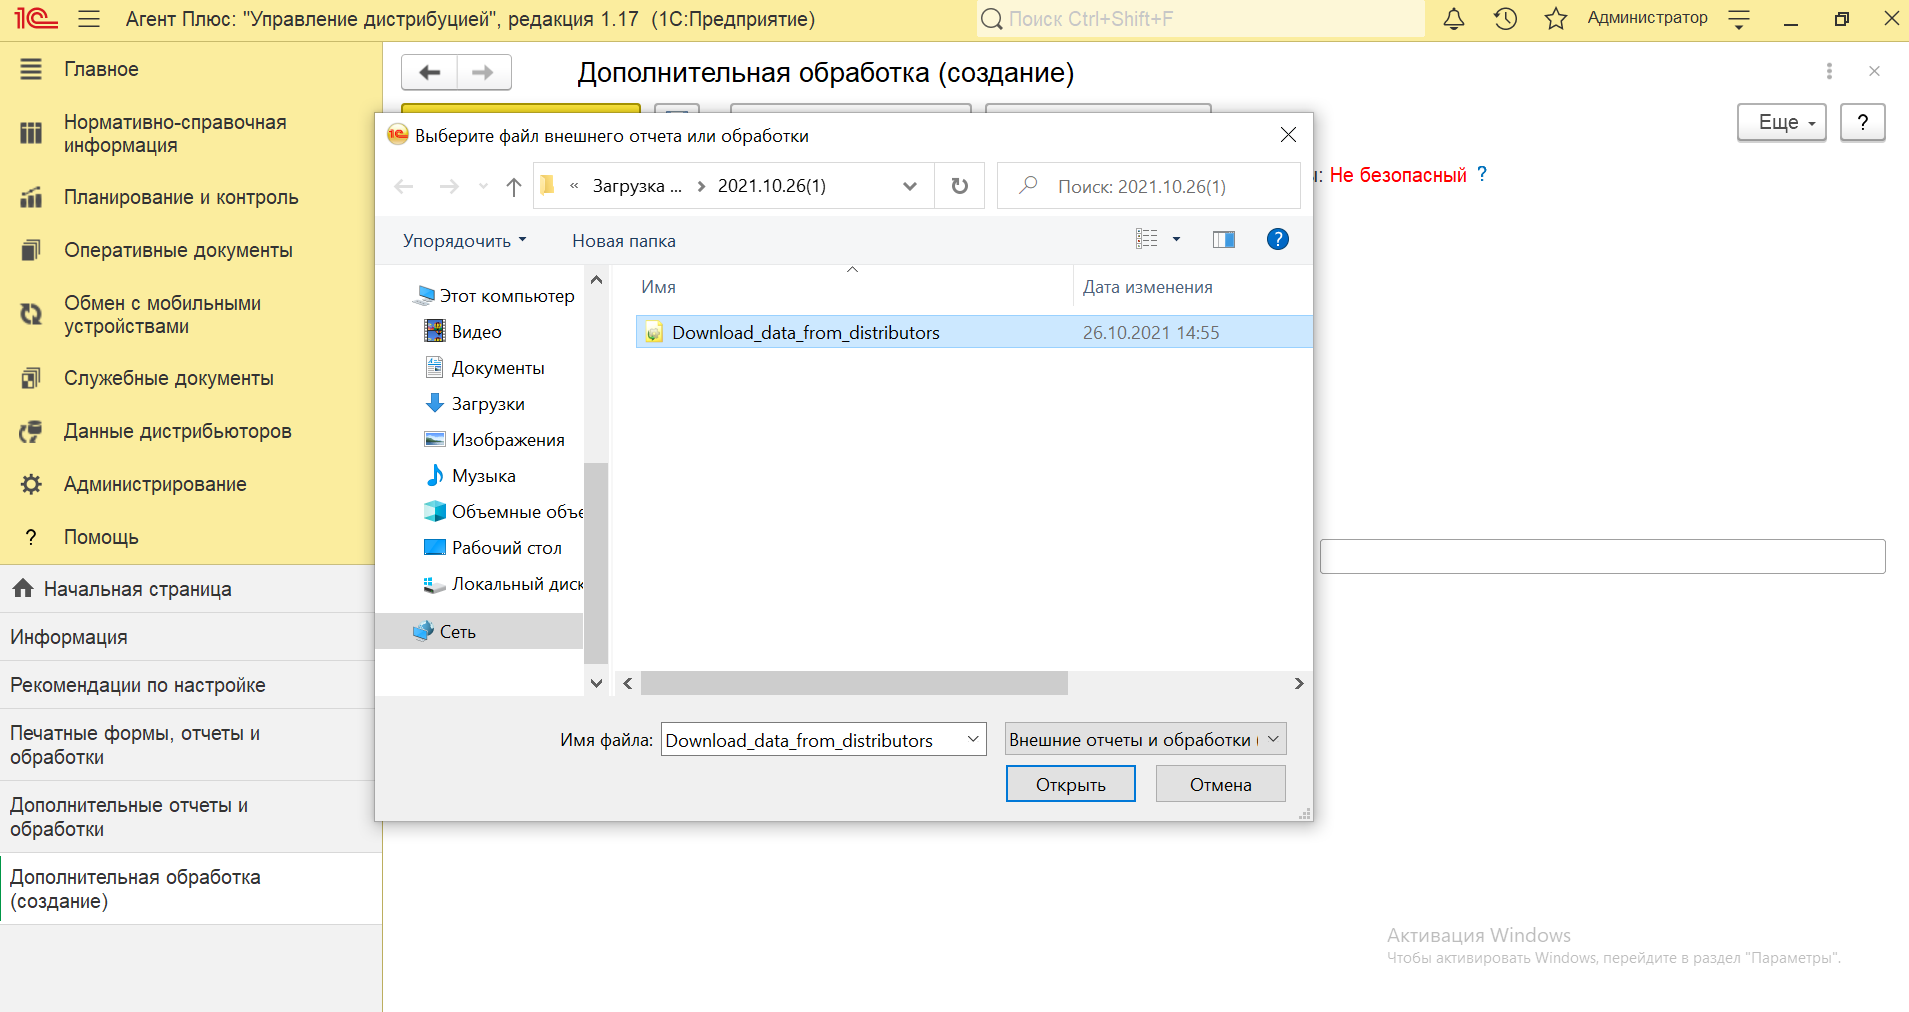Refresh the folder contents in dialog
Viewport: 1909px width, 1012px height.
(959, 186)
